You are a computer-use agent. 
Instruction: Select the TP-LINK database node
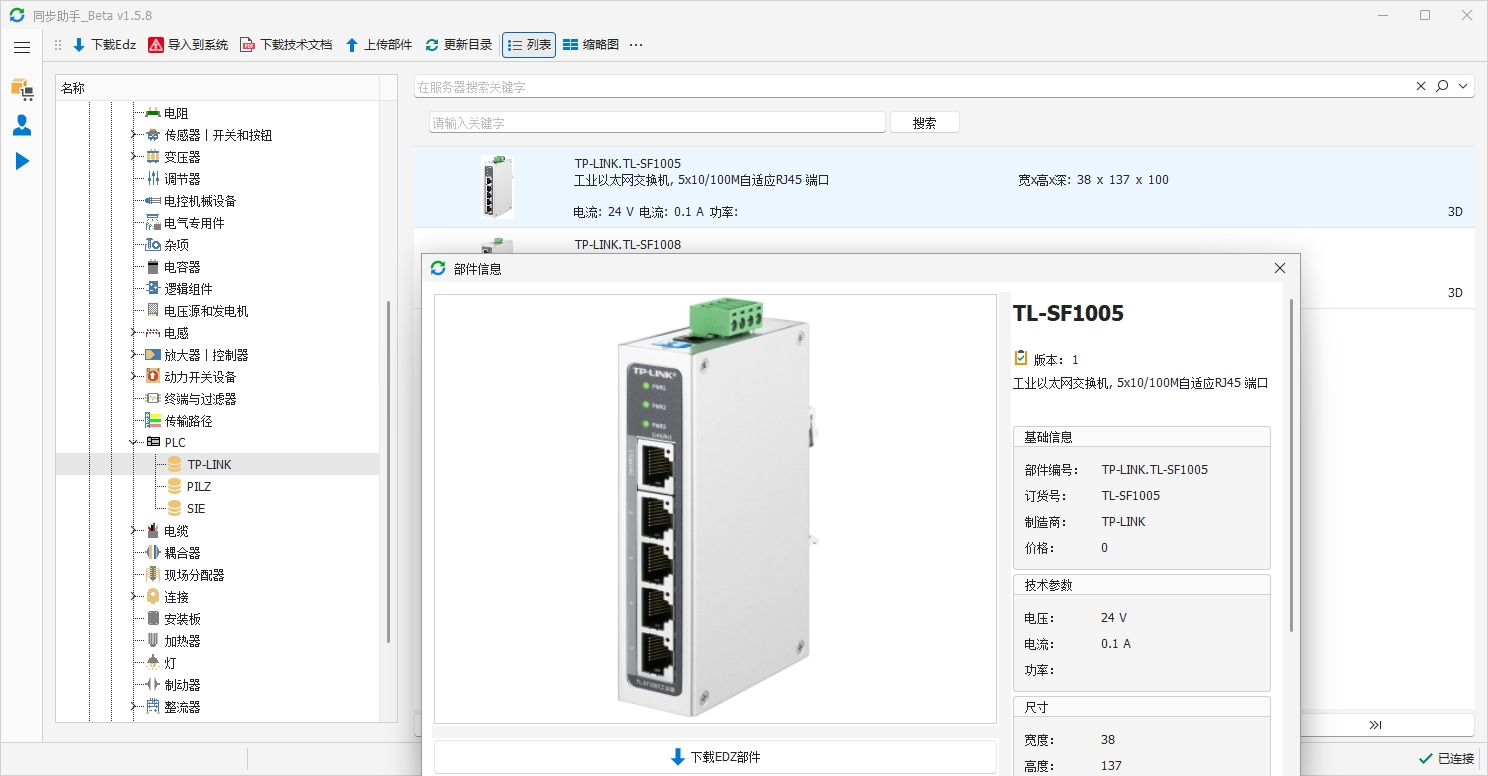[209, 465]
